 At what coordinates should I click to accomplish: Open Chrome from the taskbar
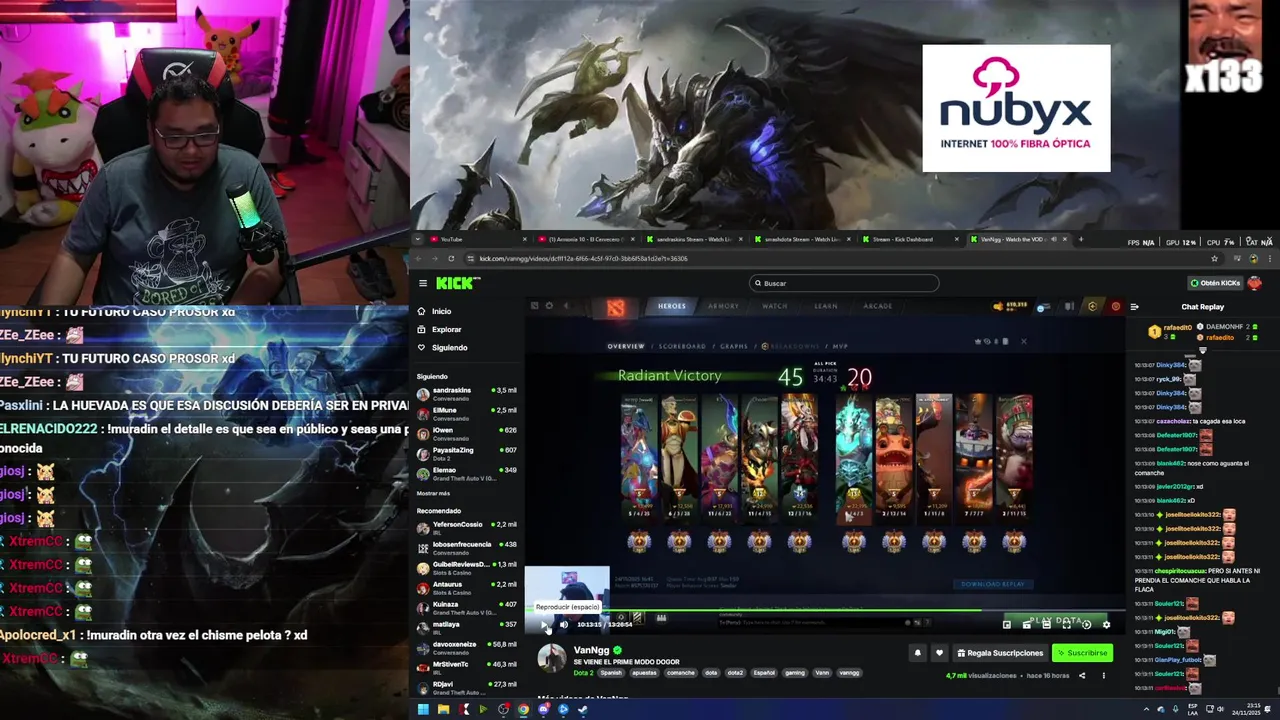(523, 709)
